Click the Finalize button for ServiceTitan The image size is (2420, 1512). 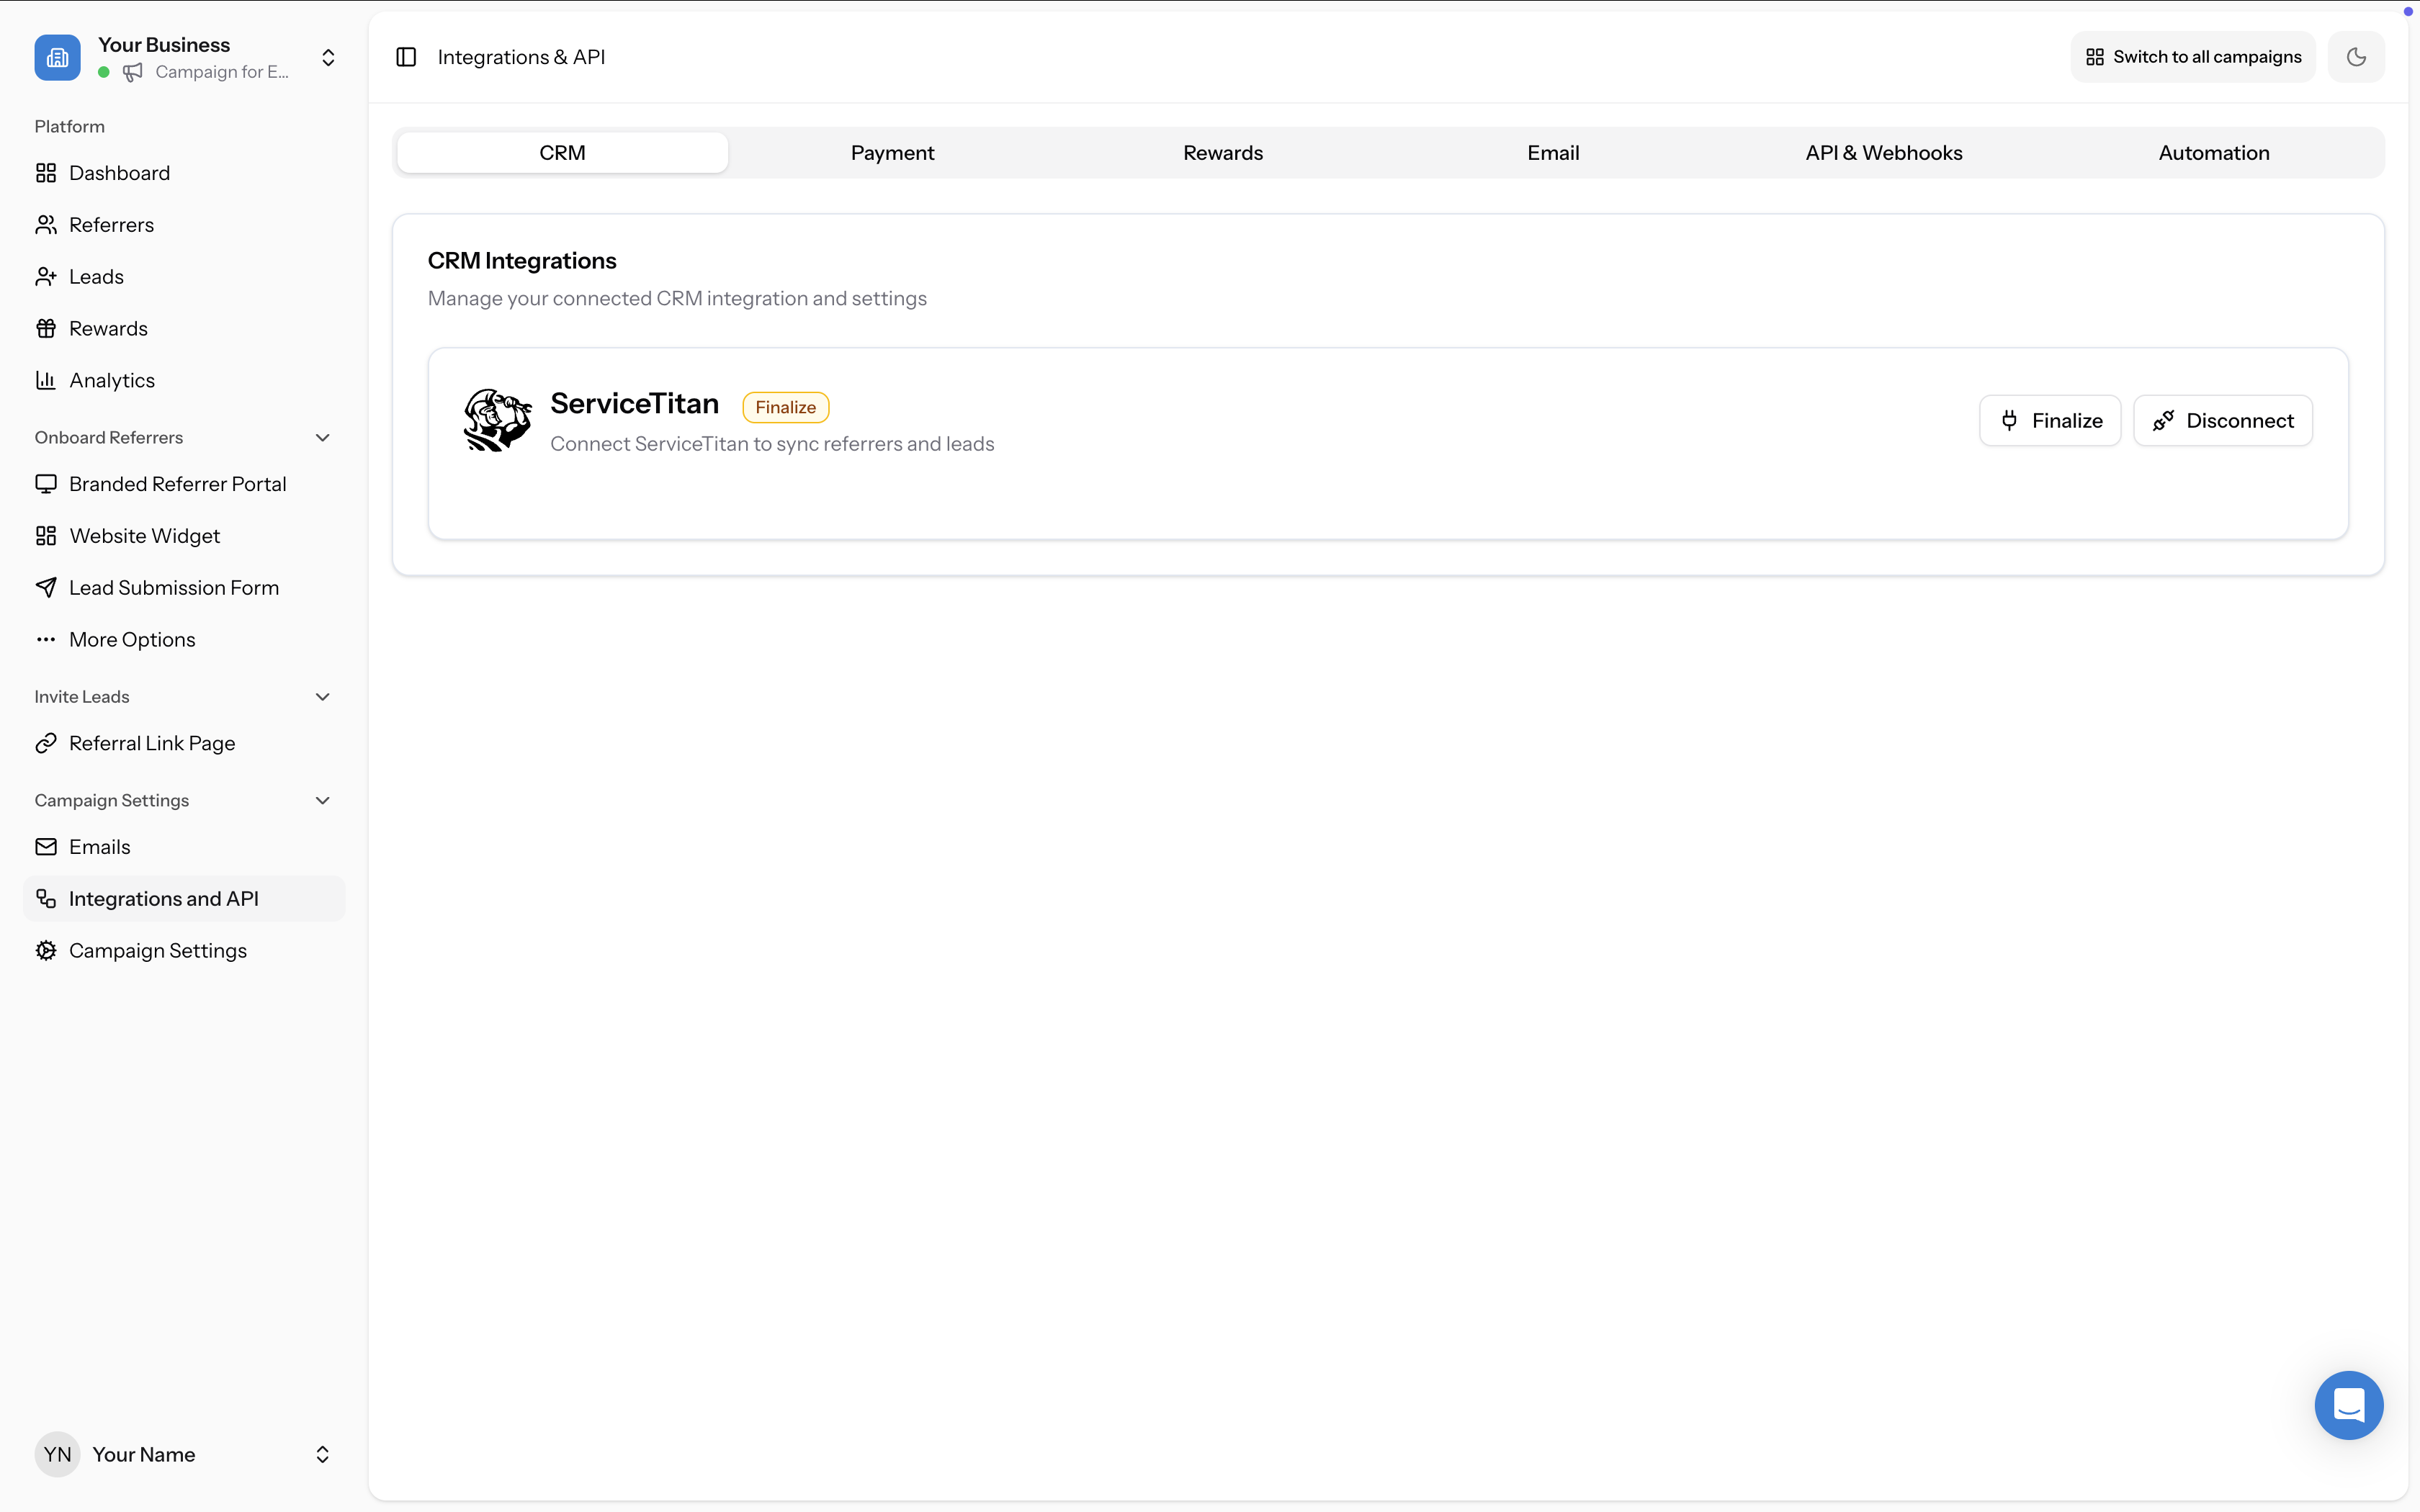pyautogui.click(x=2050, y=420)
